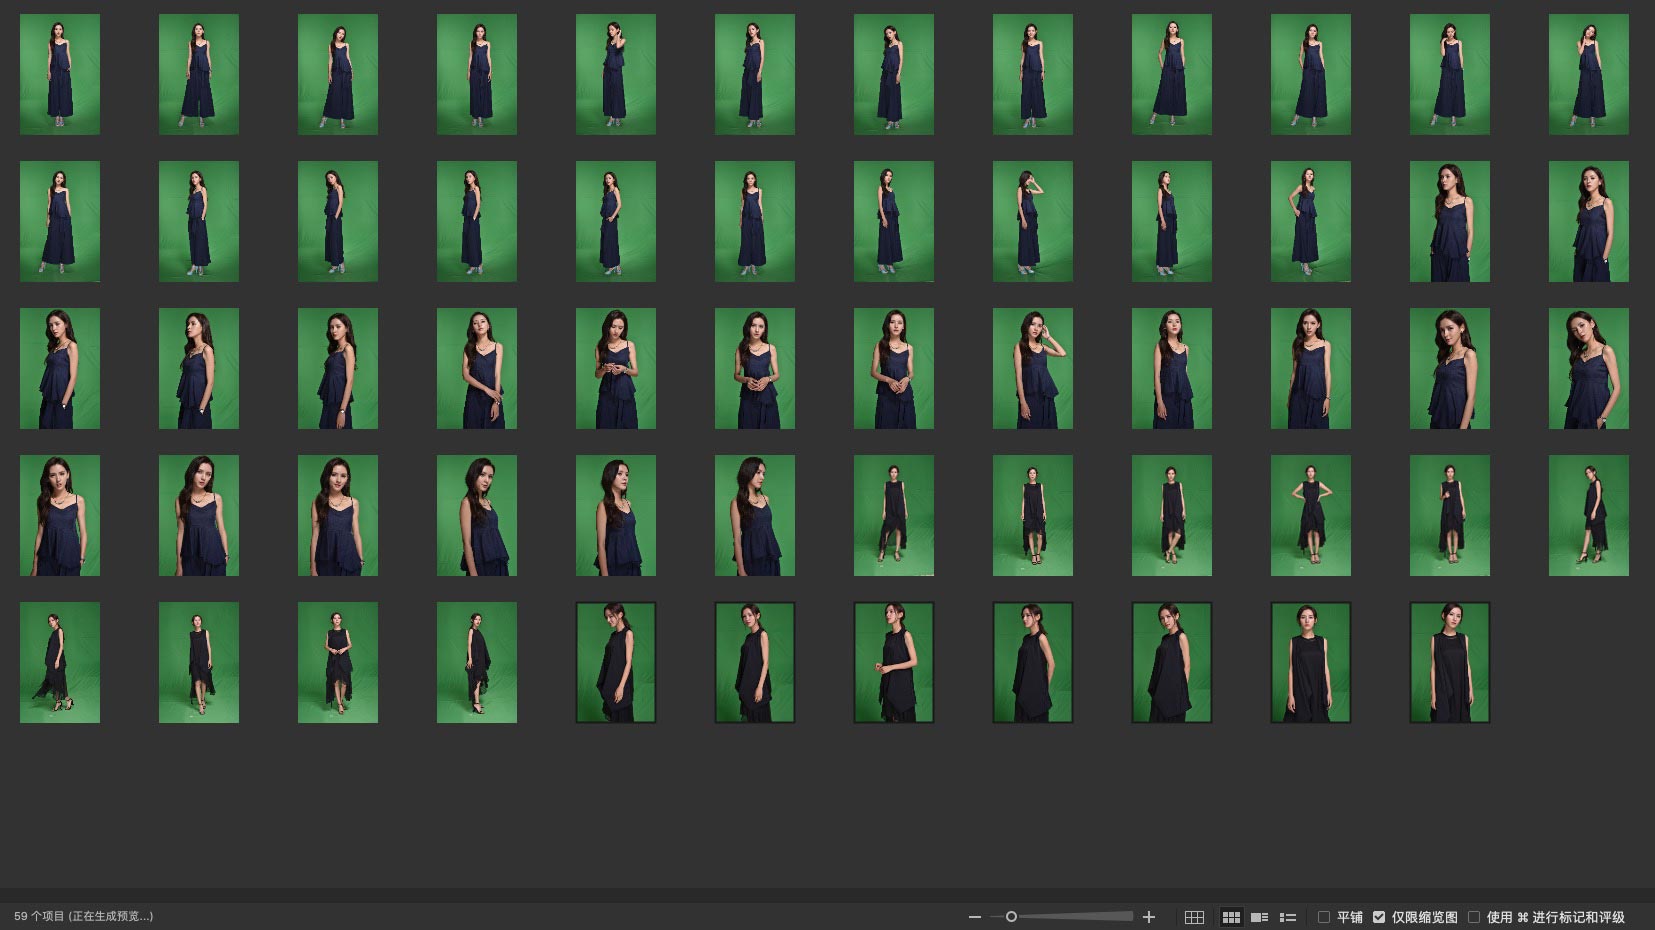Select black dress hands-on-hips full-body thumbnail

tap(1310, 515)
